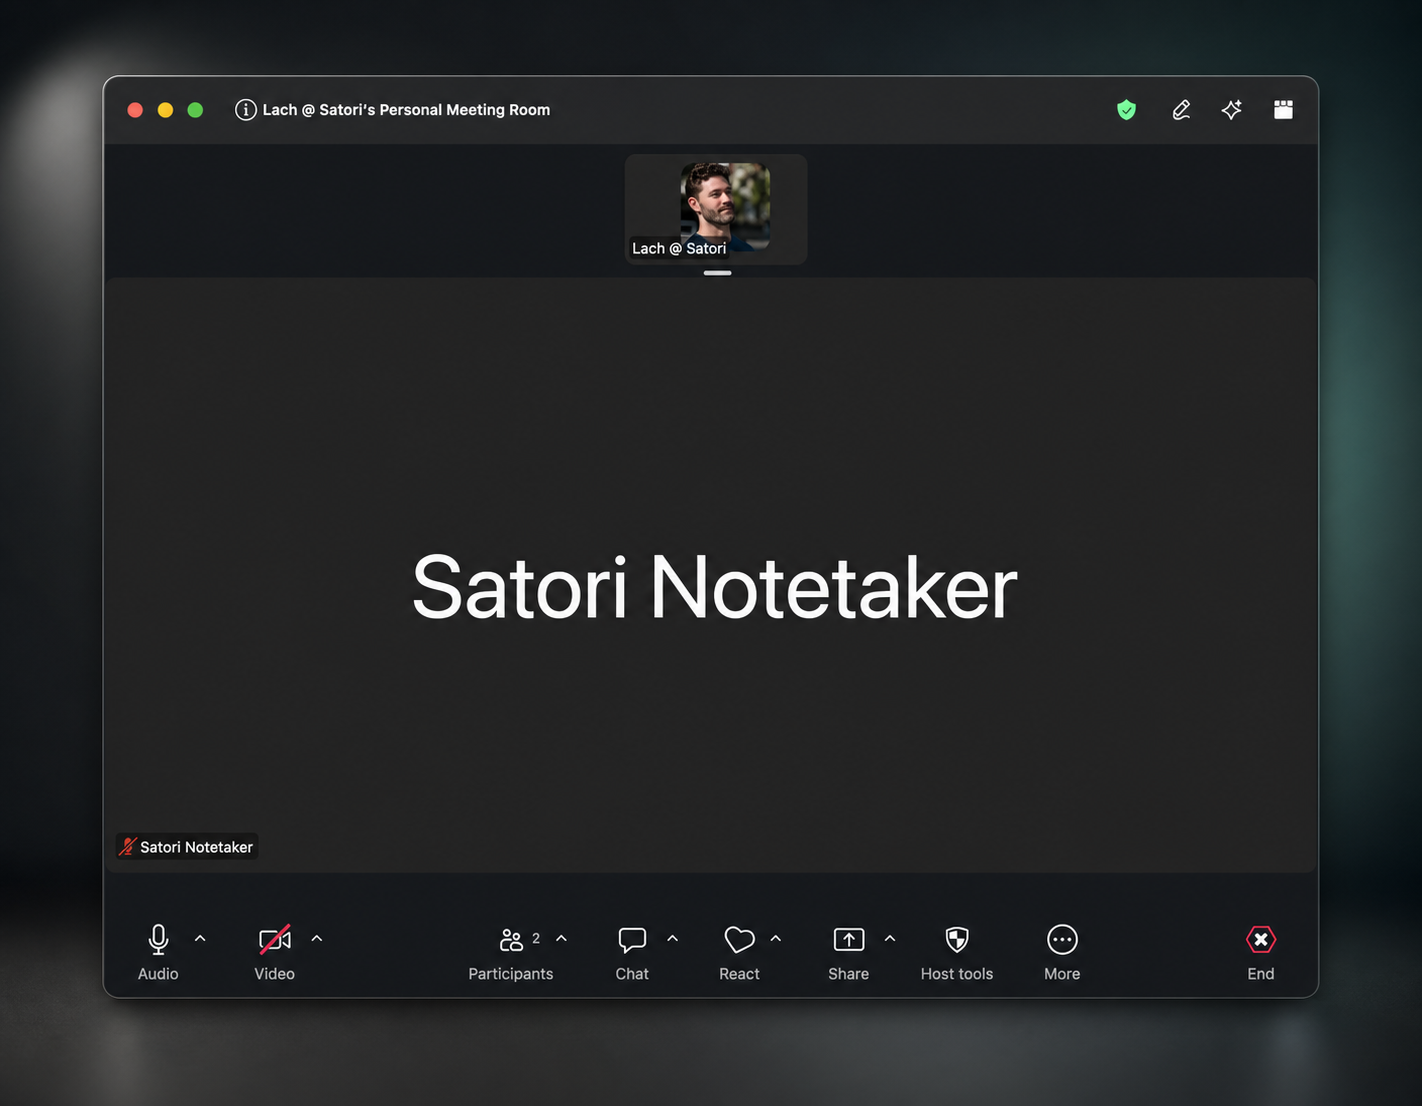This screenshot has height=1106, width=1422.
Task: Expand audio options chevron next to Audio
Action: pos(200,938)
